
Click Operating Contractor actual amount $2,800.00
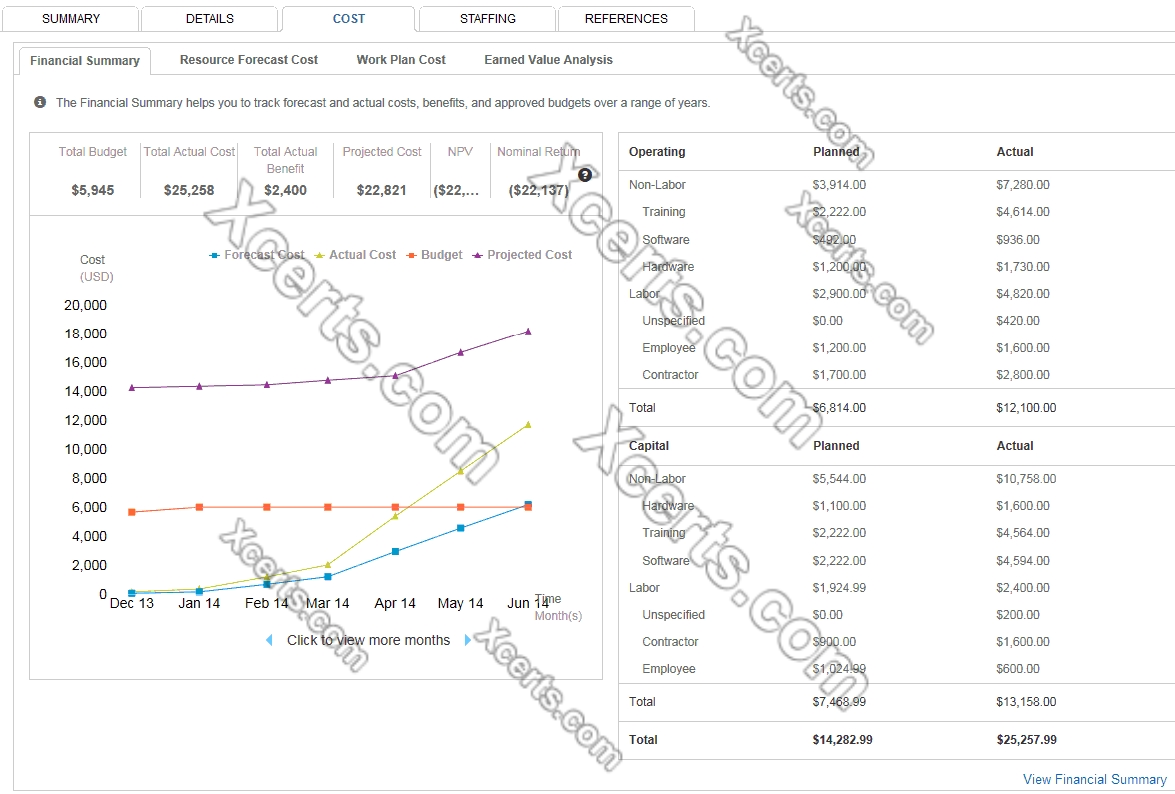1023,375
